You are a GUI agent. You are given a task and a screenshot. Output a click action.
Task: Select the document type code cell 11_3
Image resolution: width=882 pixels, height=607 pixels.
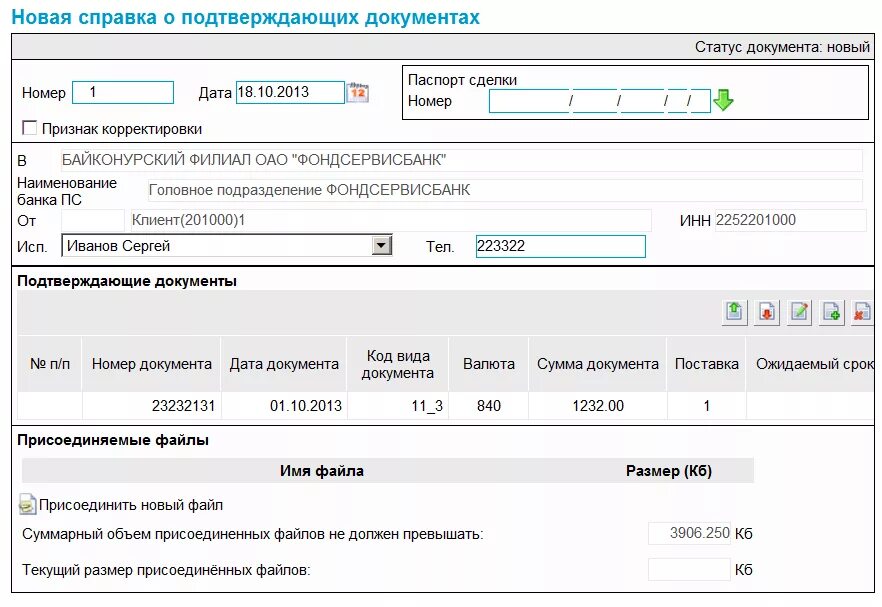point(398,406)
